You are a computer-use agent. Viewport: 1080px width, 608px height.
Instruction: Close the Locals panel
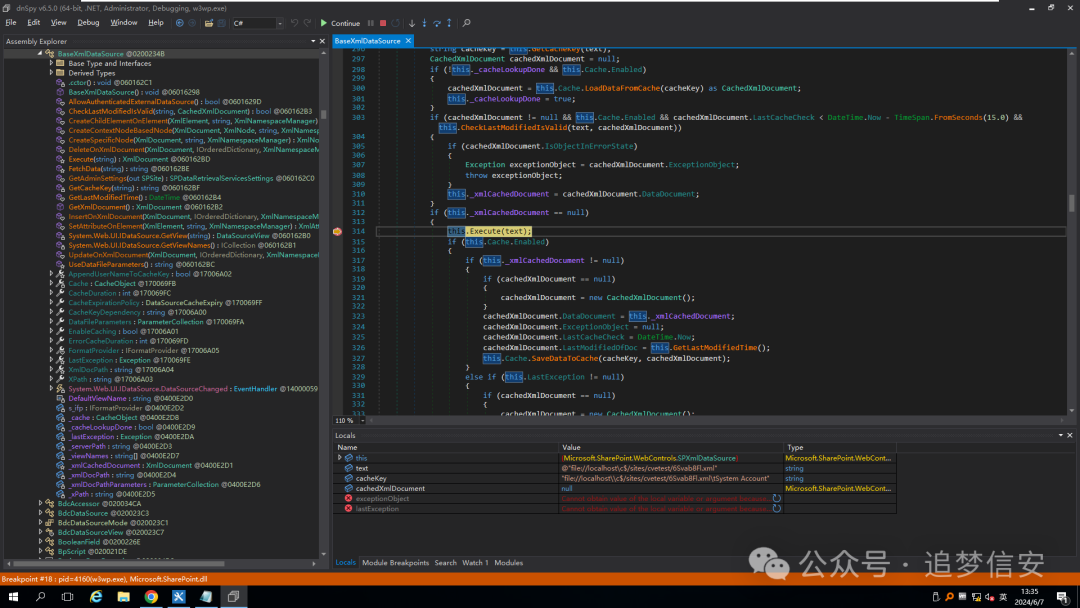coord(1070,435)
